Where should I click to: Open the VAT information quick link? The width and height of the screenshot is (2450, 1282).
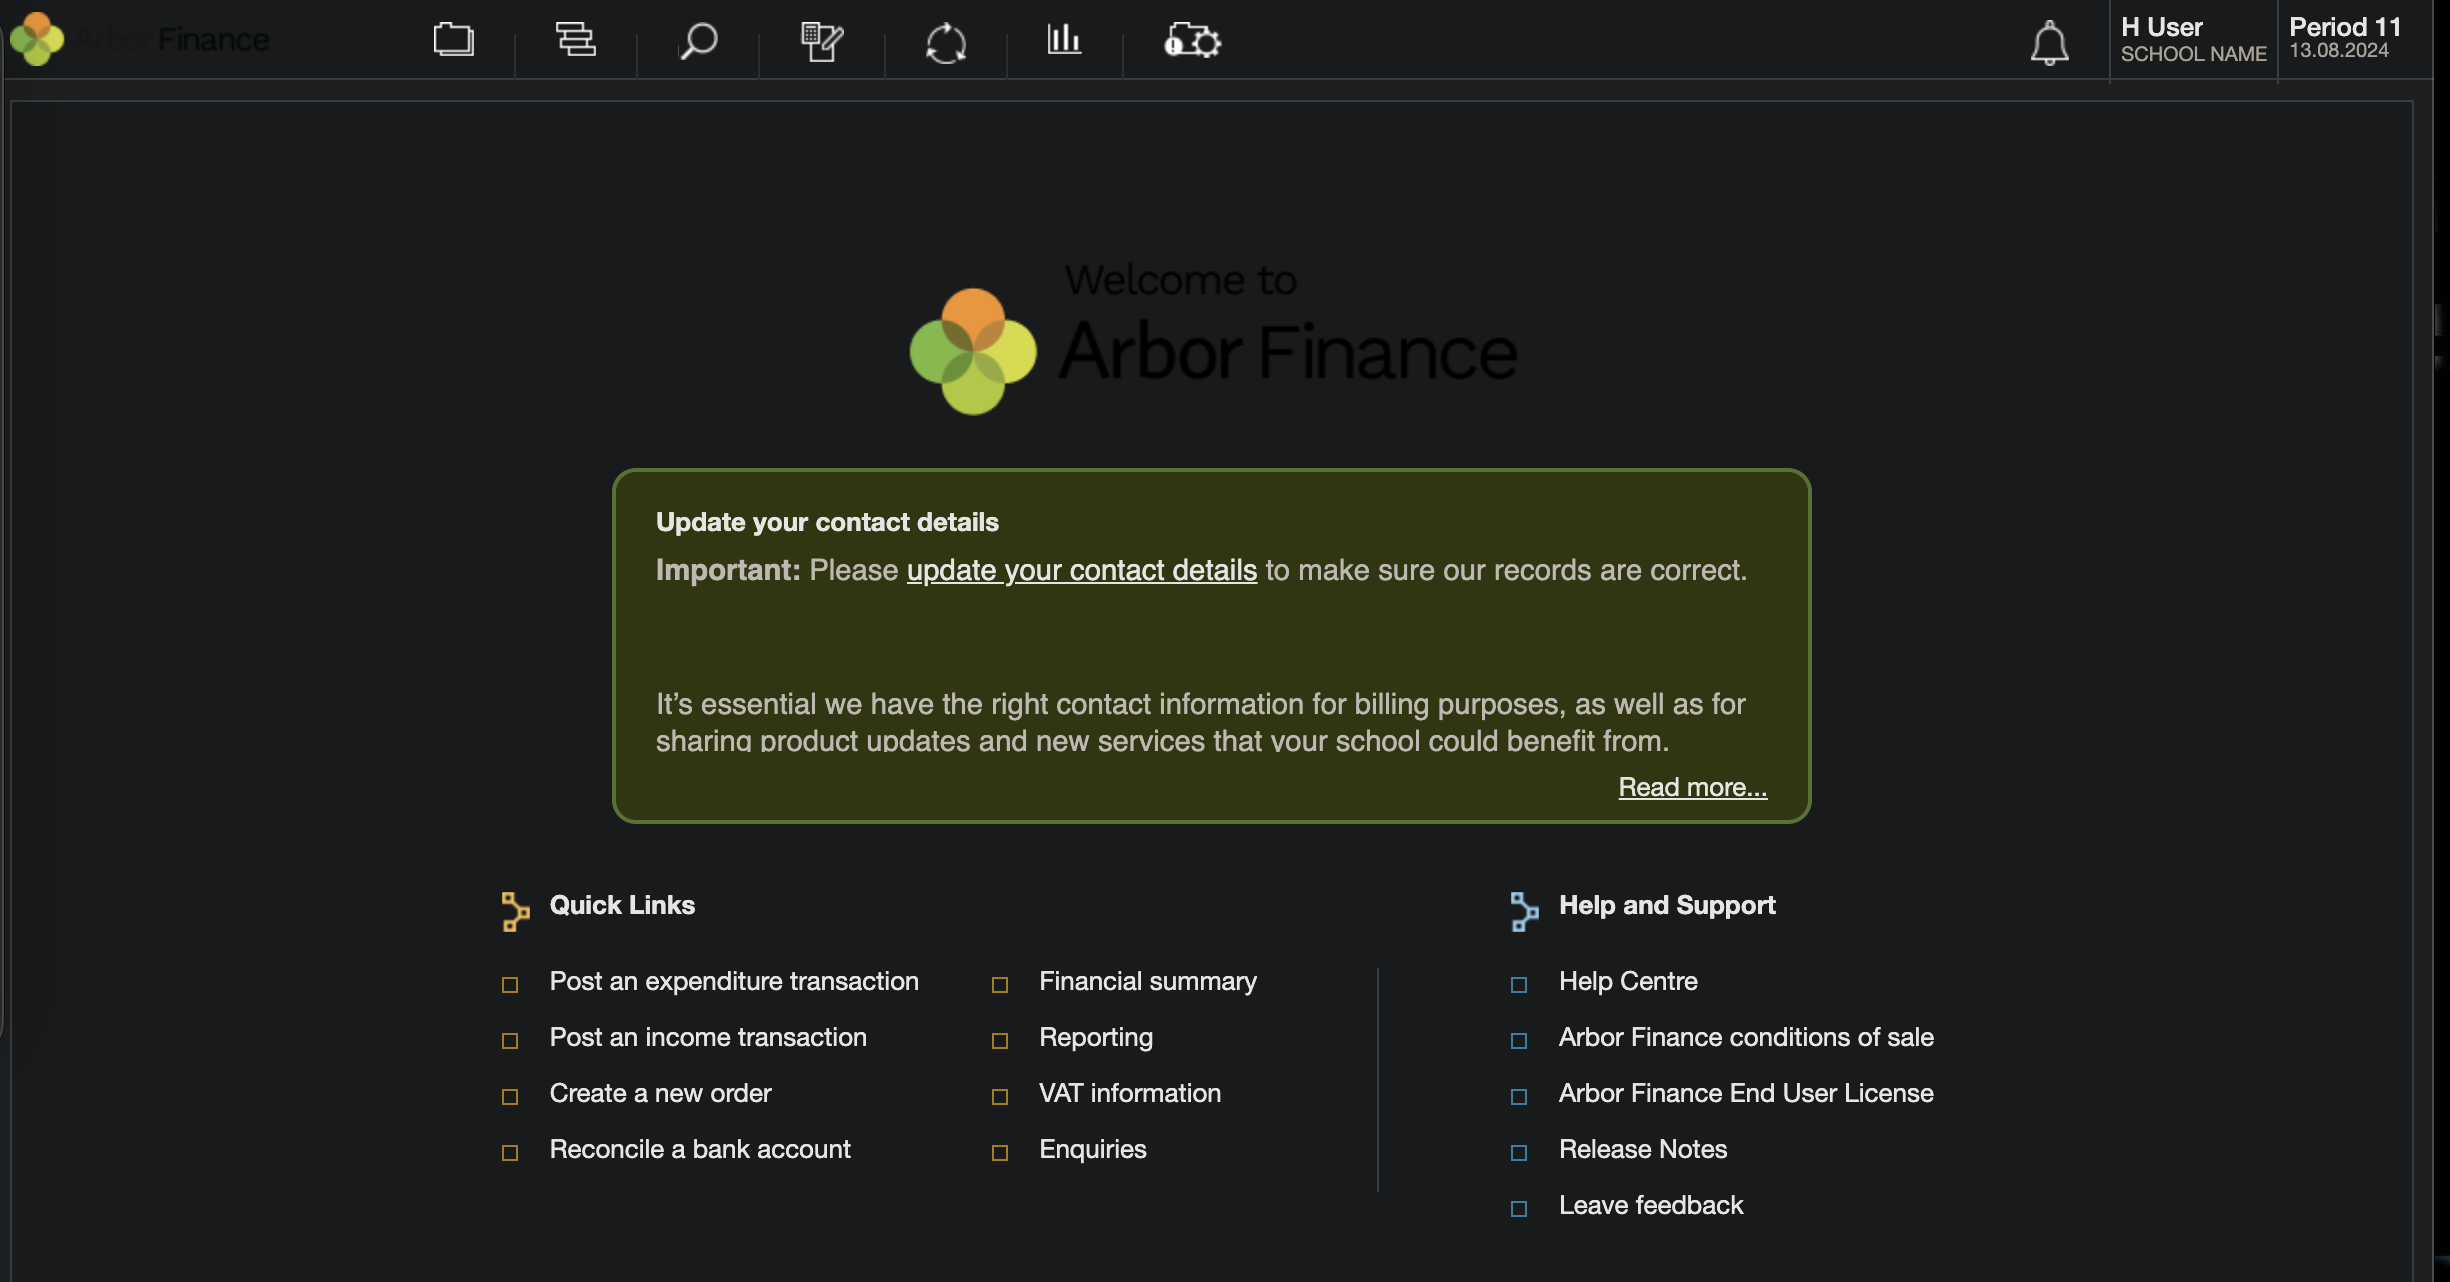click(1129, 1093)
